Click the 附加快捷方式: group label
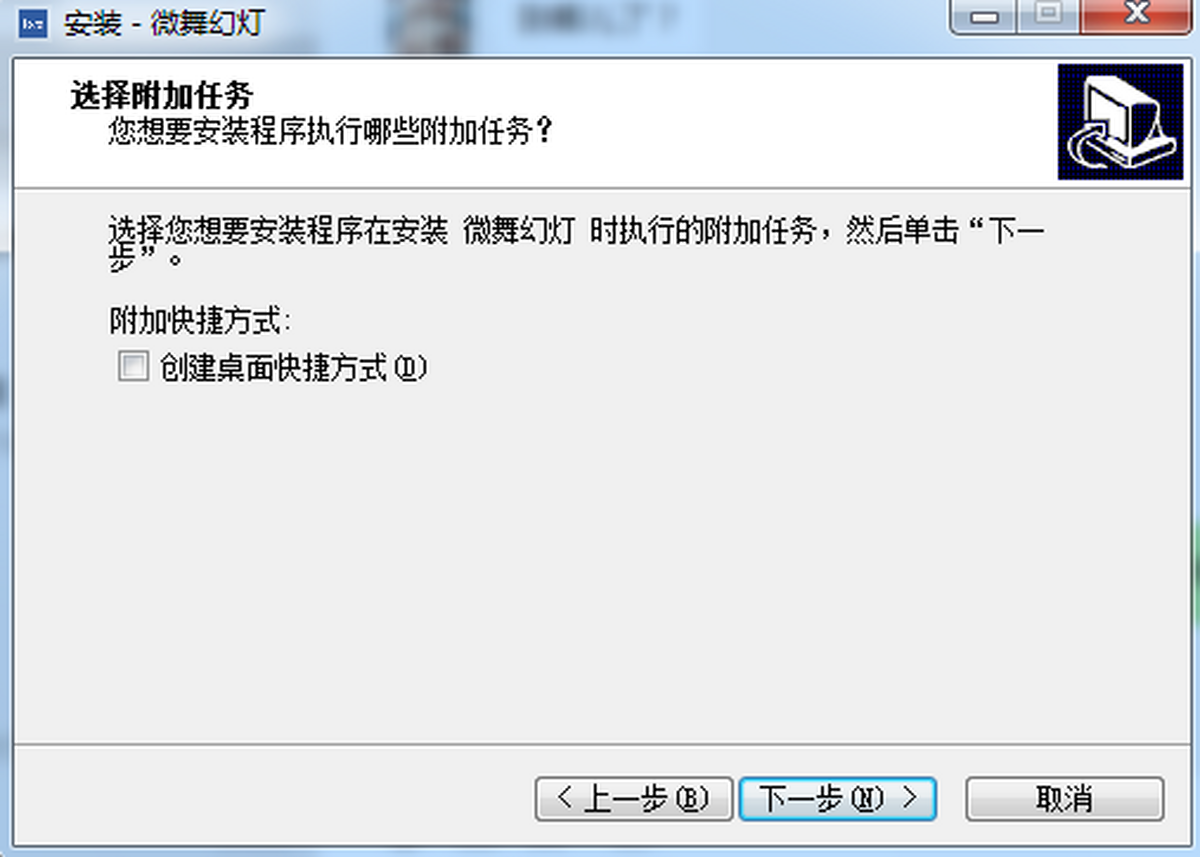 200,322
